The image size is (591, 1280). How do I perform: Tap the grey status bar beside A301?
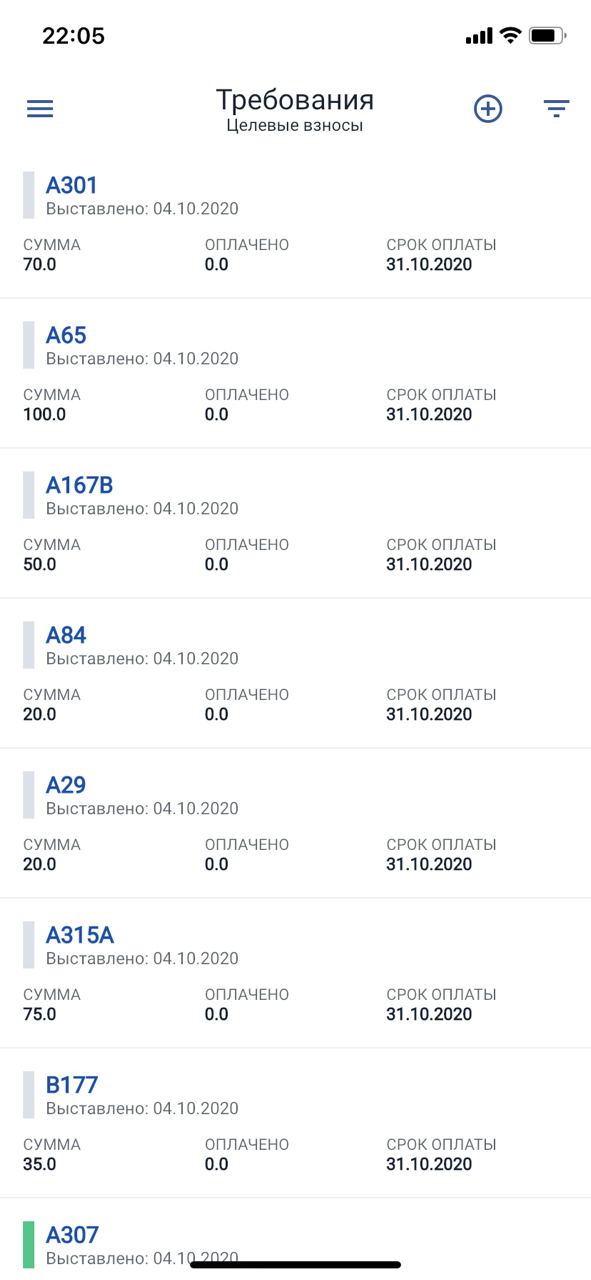pos(29,194)
